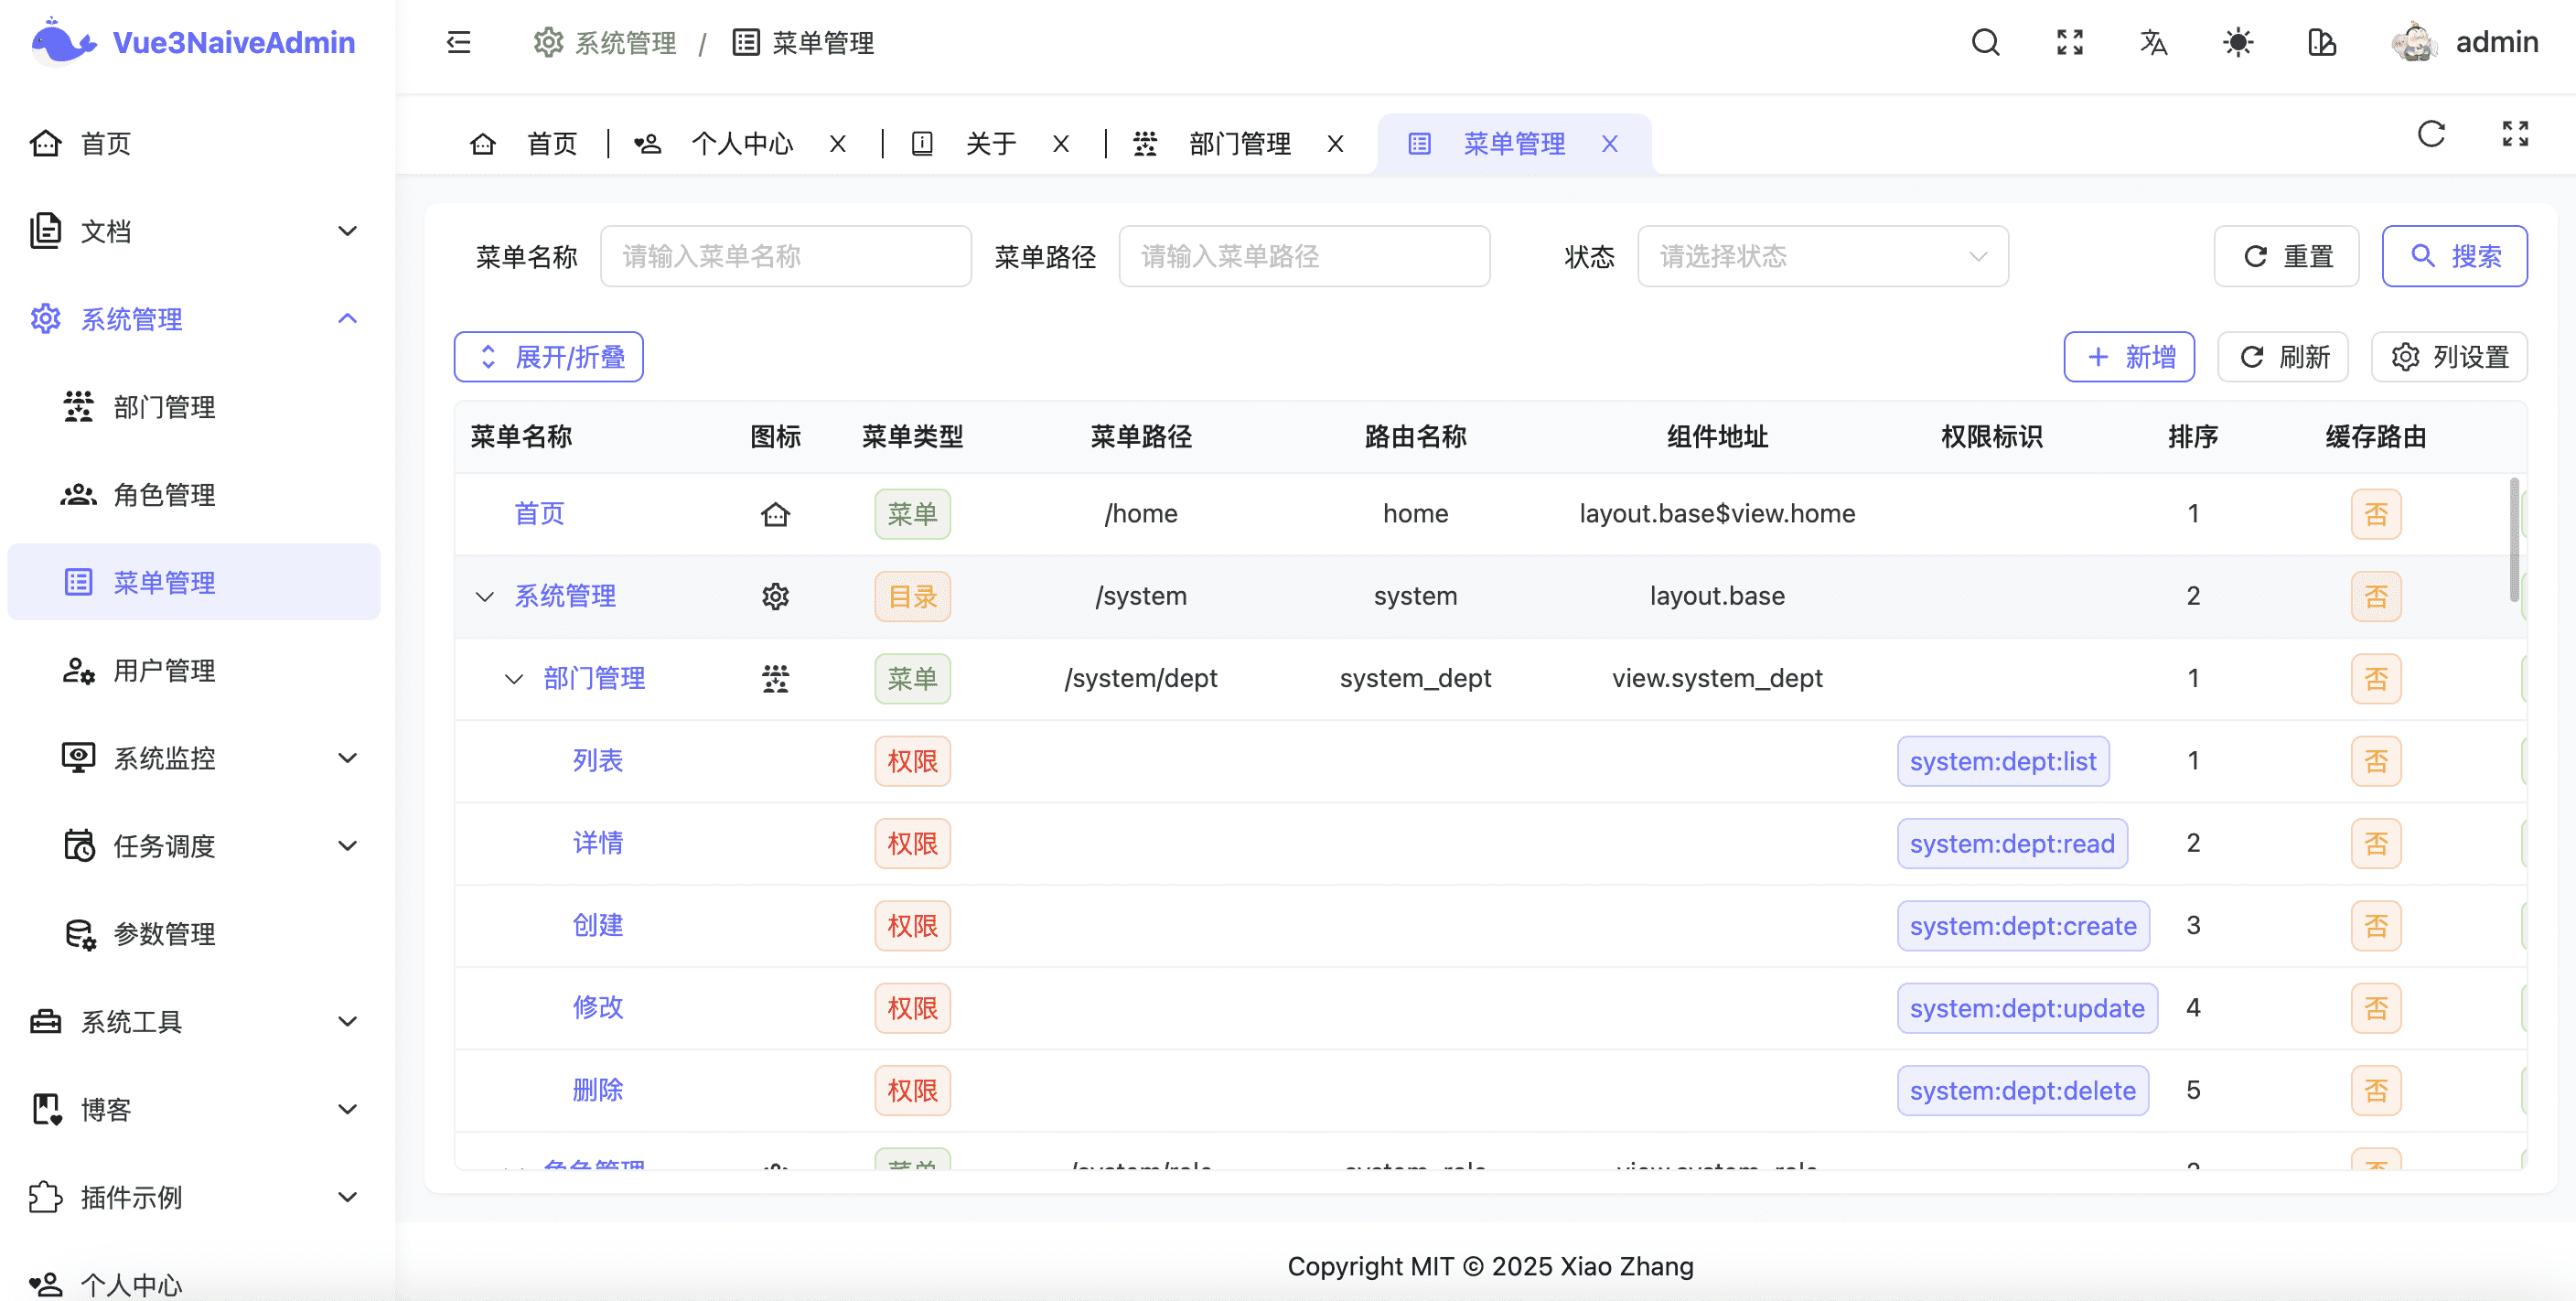Click the 缓存路由 '否' toggle for 首页
Screen dimensions: 2576x1301
point(2377,513)
